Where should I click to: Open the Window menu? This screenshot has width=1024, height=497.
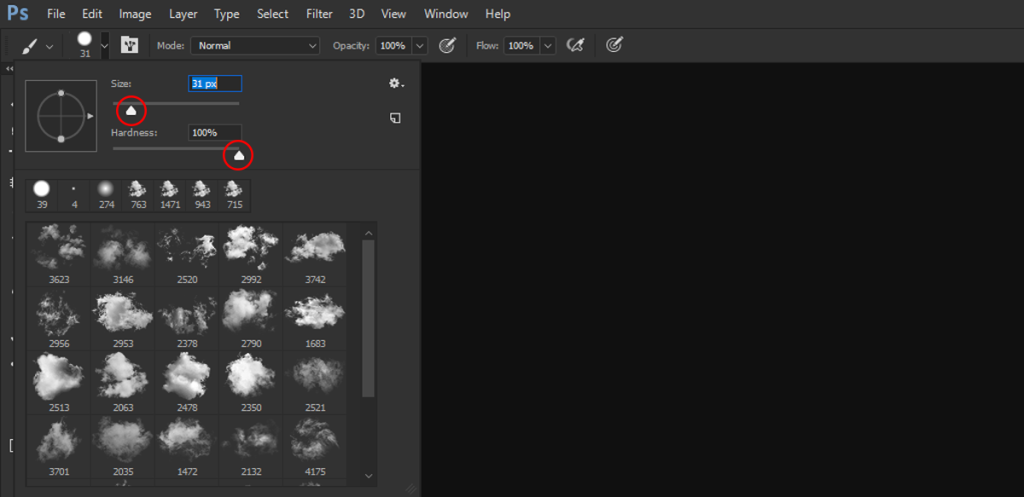pyautogui.click(x=446, y=14)
